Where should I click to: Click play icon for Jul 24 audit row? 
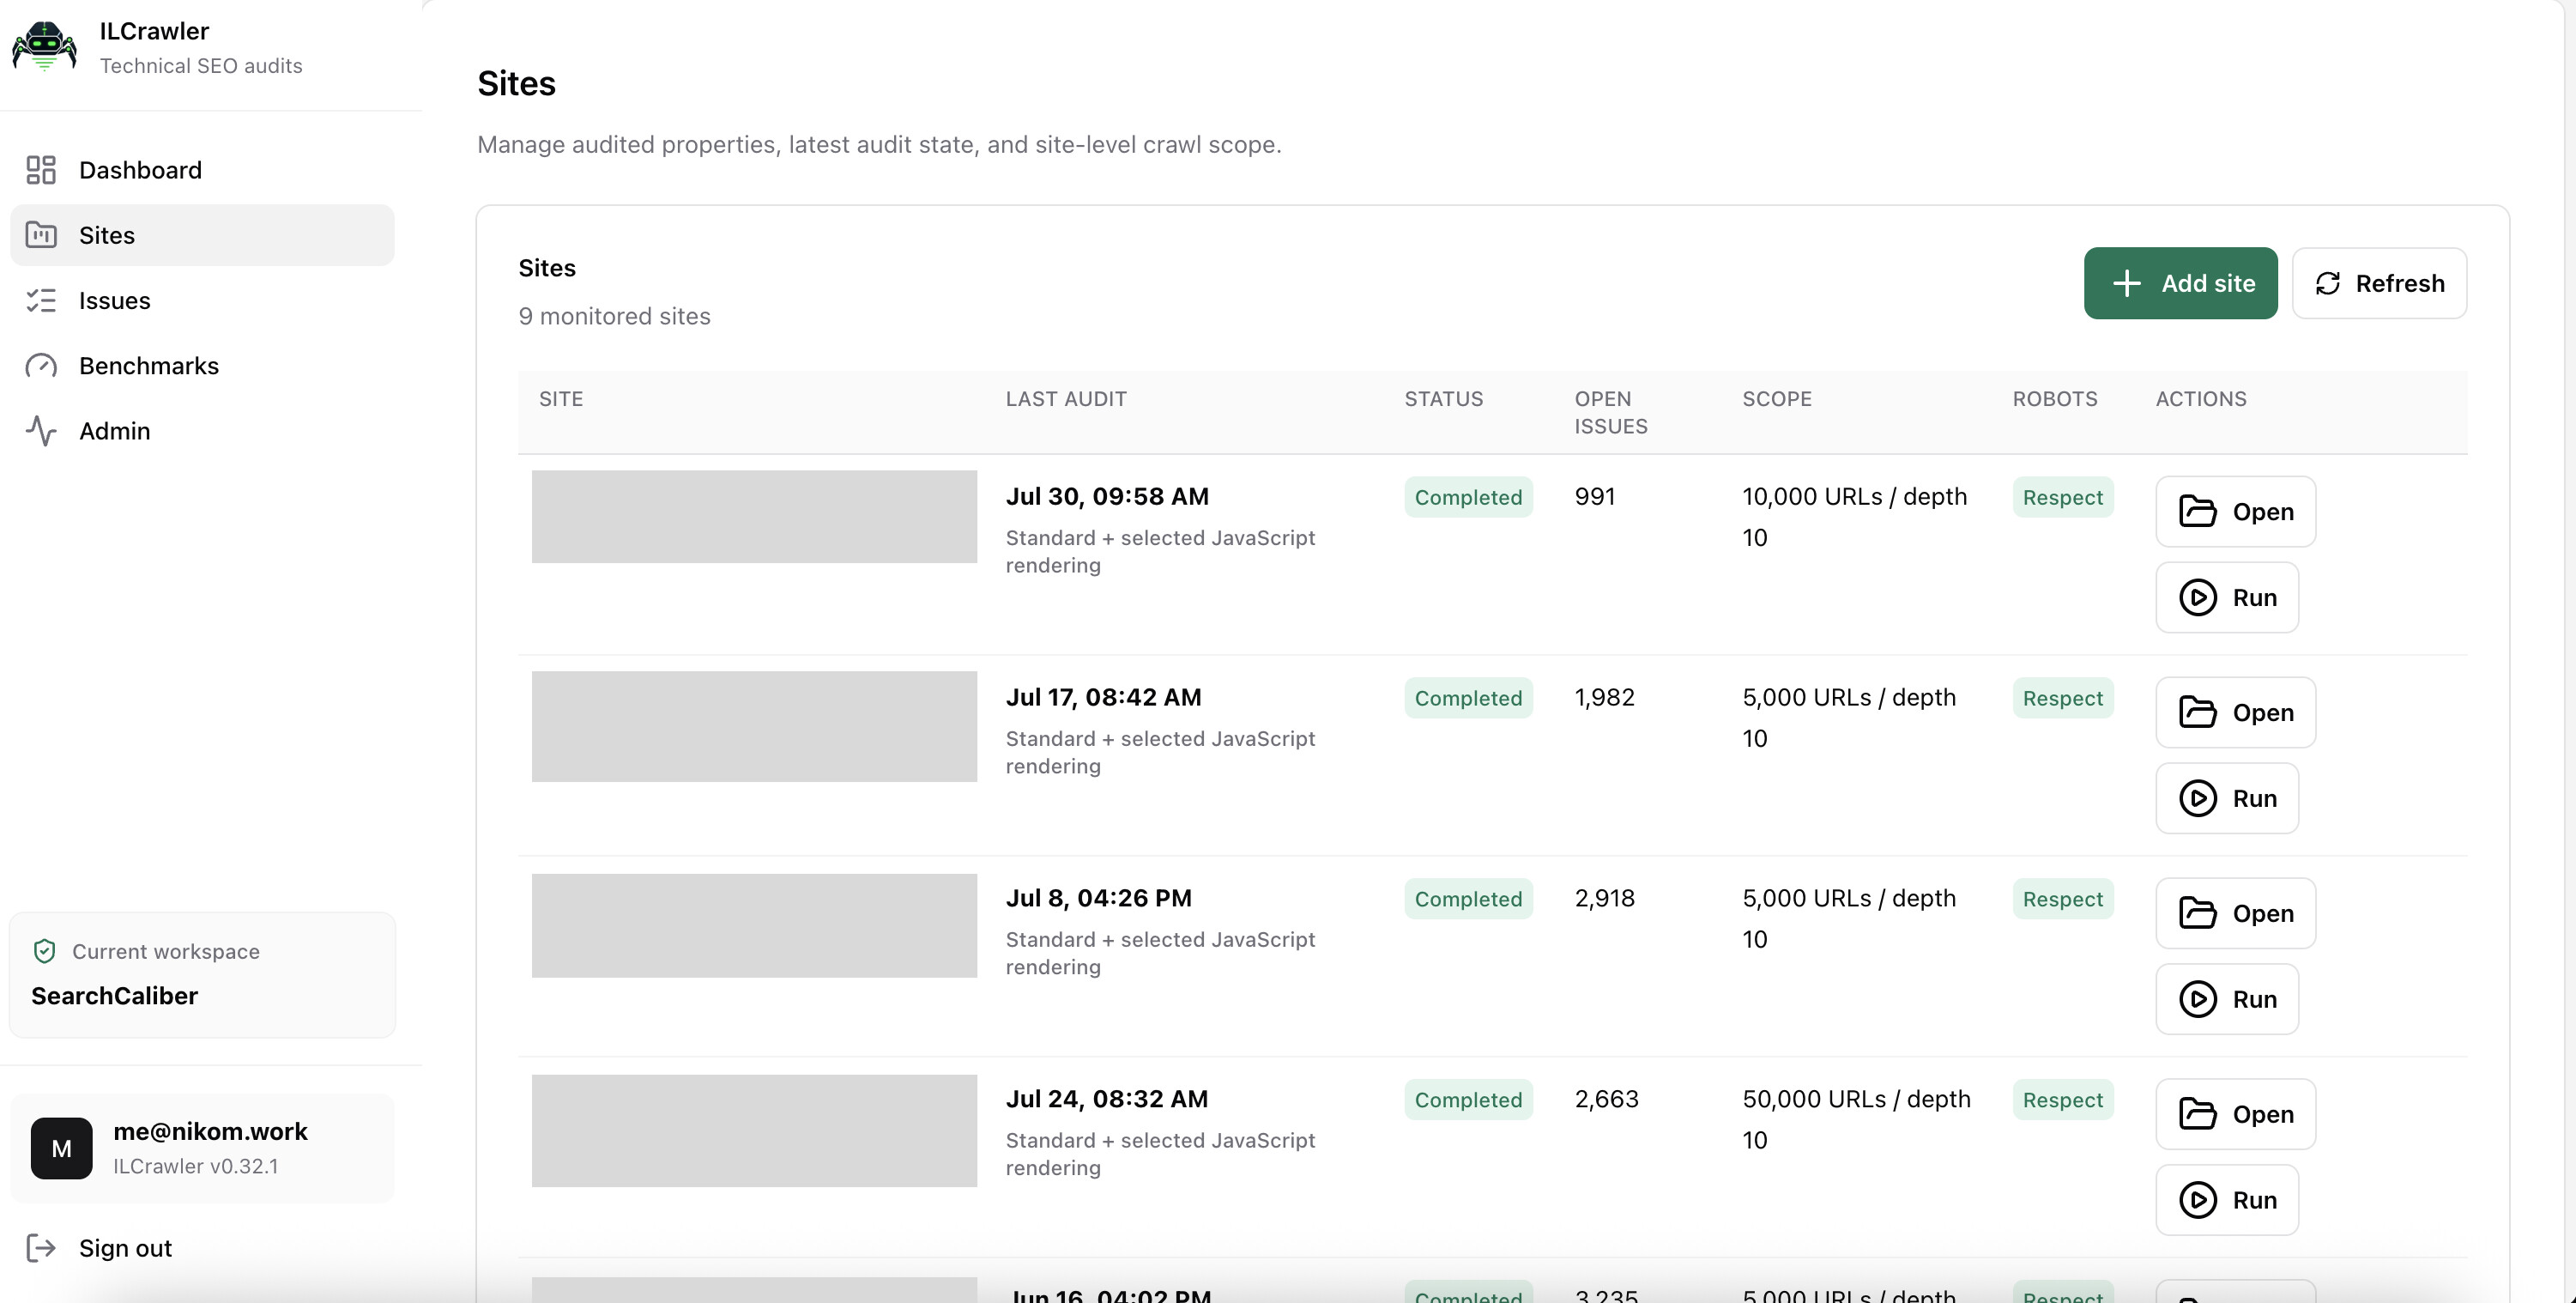pyautogui.click(x=2197, y=1200)
